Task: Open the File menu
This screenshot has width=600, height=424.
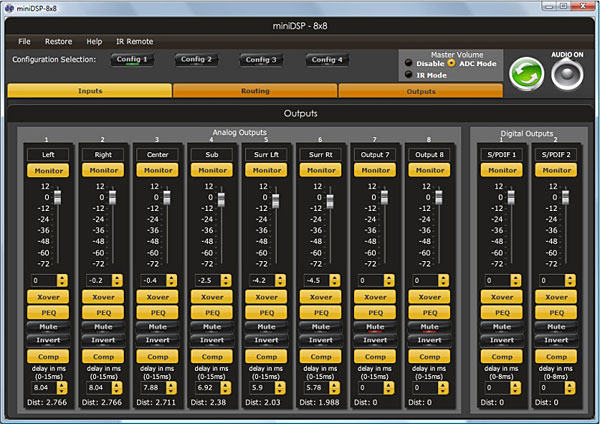Action: point(24,41)
